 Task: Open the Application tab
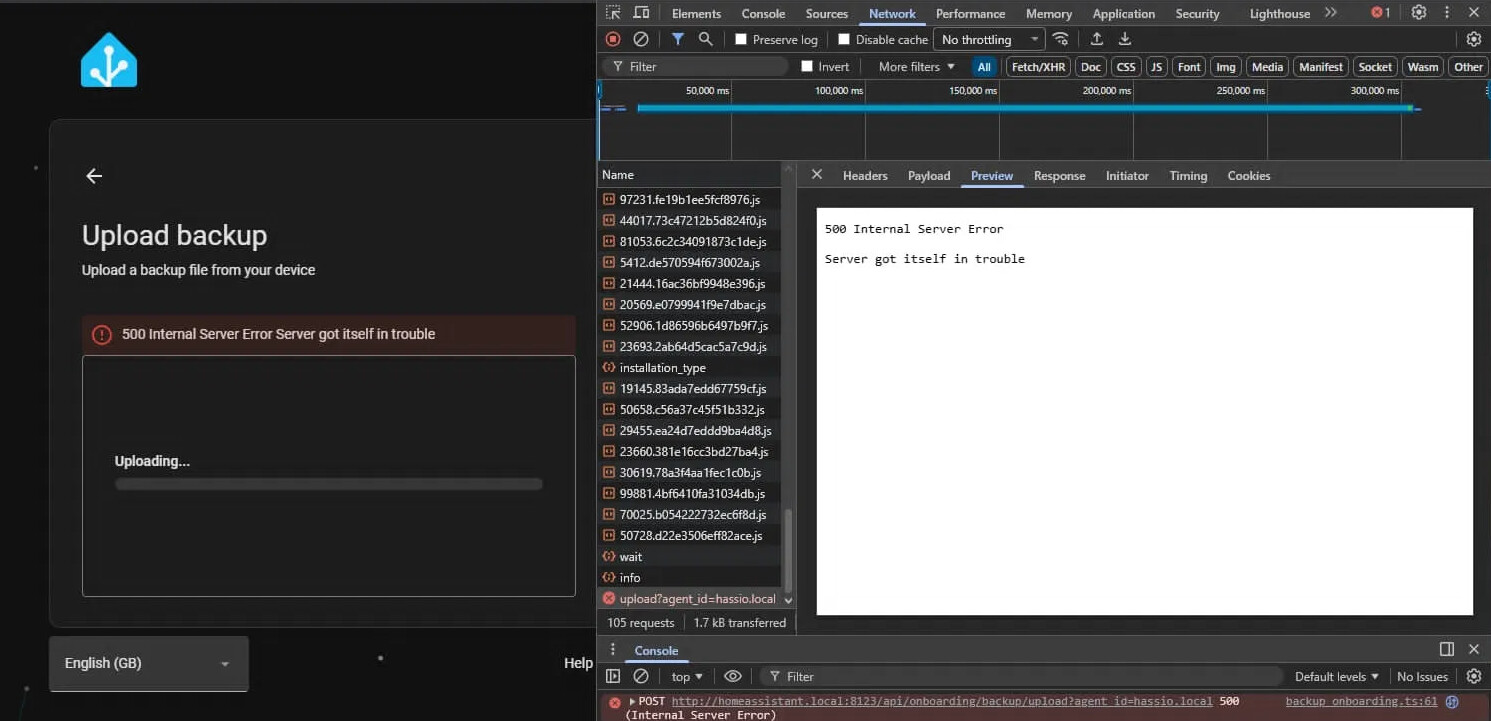[1123, 13]
